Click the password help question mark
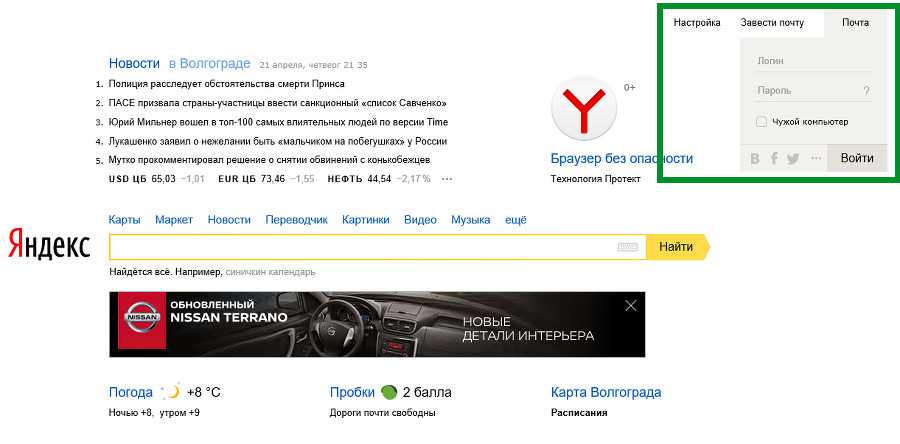 pos(866,91)
